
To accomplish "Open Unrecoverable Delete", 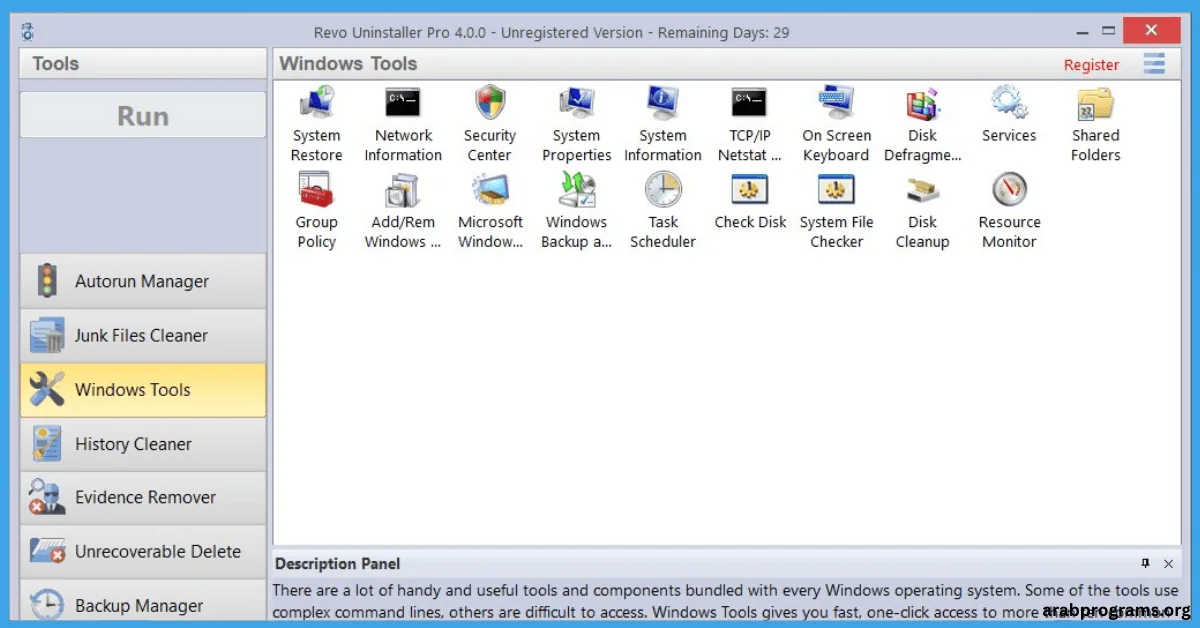I will 143,551.
